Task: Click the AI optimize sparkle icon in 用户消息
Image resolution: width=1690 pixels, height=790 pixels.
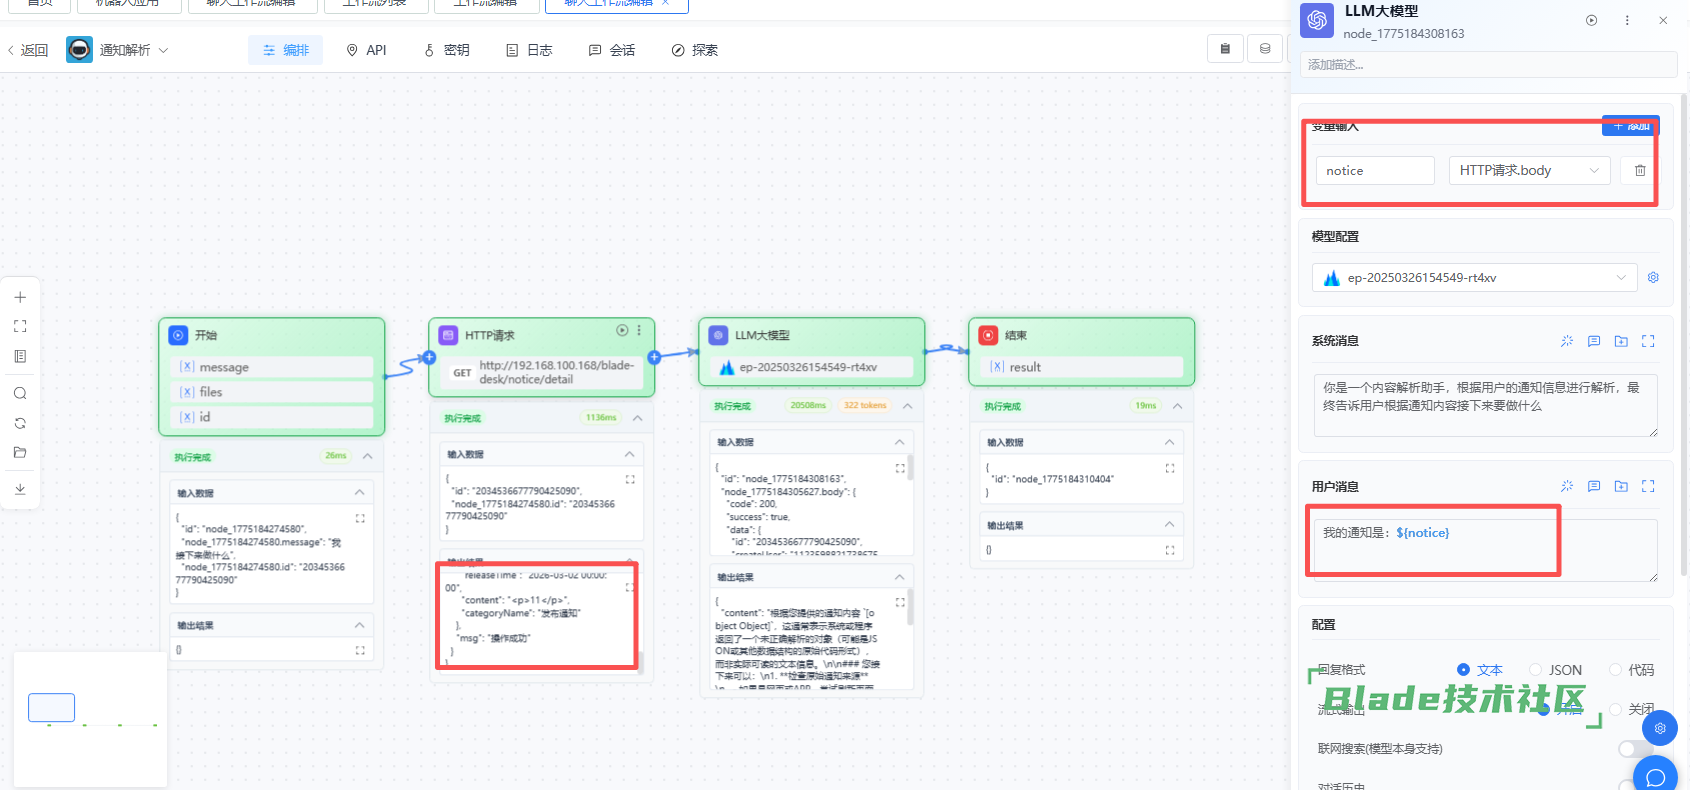Action: tap(1567, 487)
